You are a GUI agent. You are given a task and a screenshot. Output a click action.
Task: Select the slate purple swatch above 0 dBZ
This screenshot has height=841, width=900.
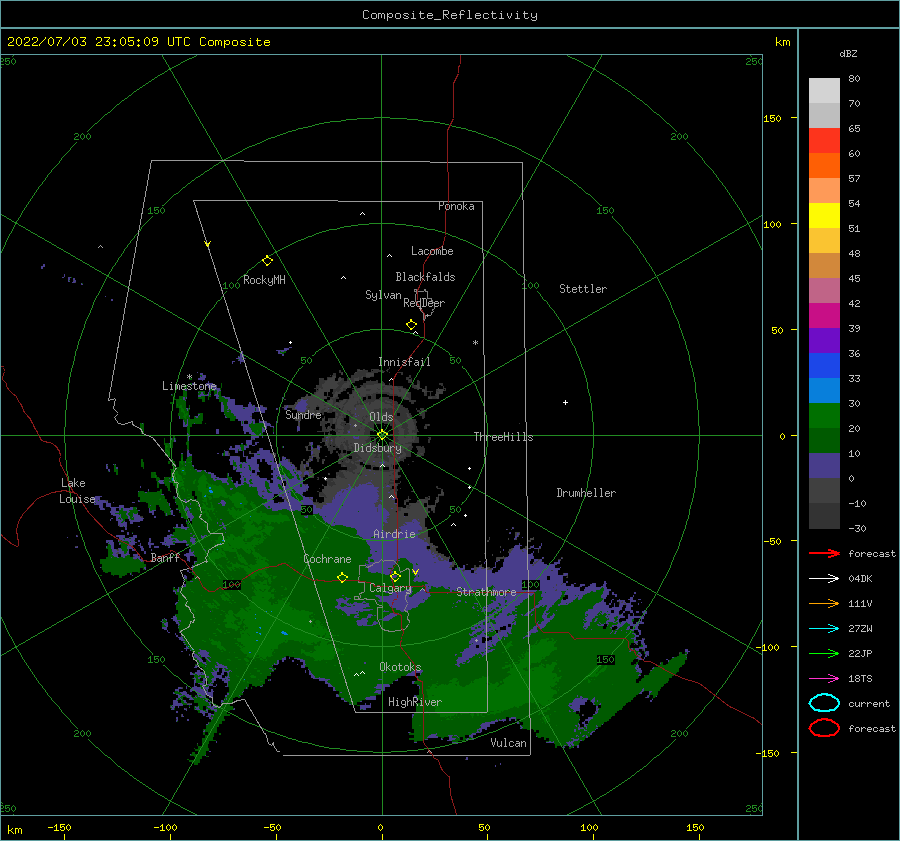click(x=824, y=466)
